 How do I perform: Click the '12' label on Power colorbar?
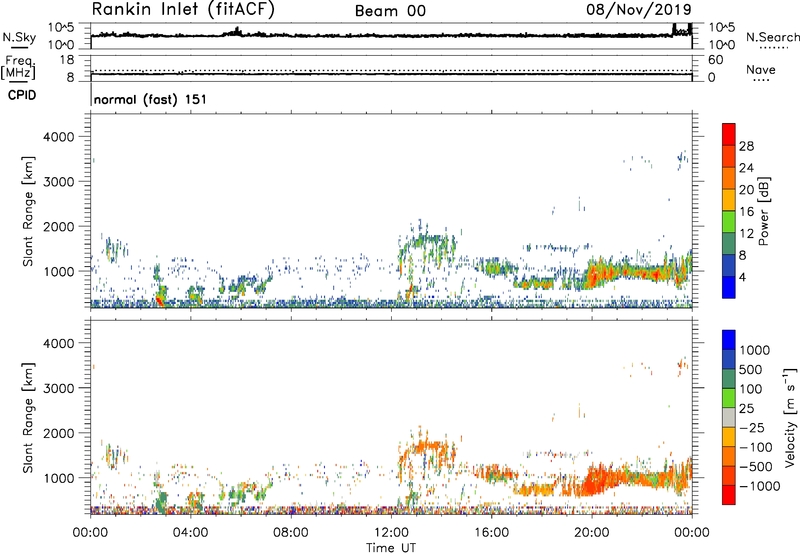tap(746, 234)
